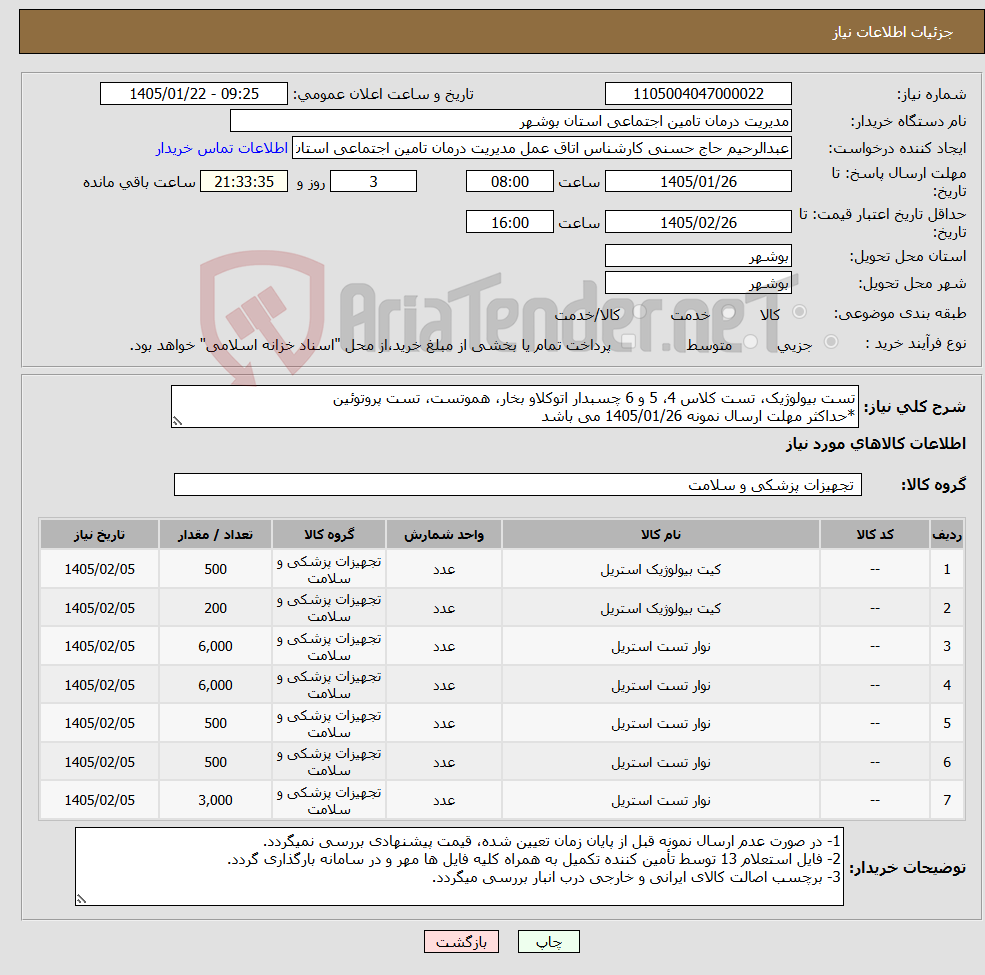Click the گروه کالا column header
The height and width of the screenshot is (975, 985).
click(329, 535)
